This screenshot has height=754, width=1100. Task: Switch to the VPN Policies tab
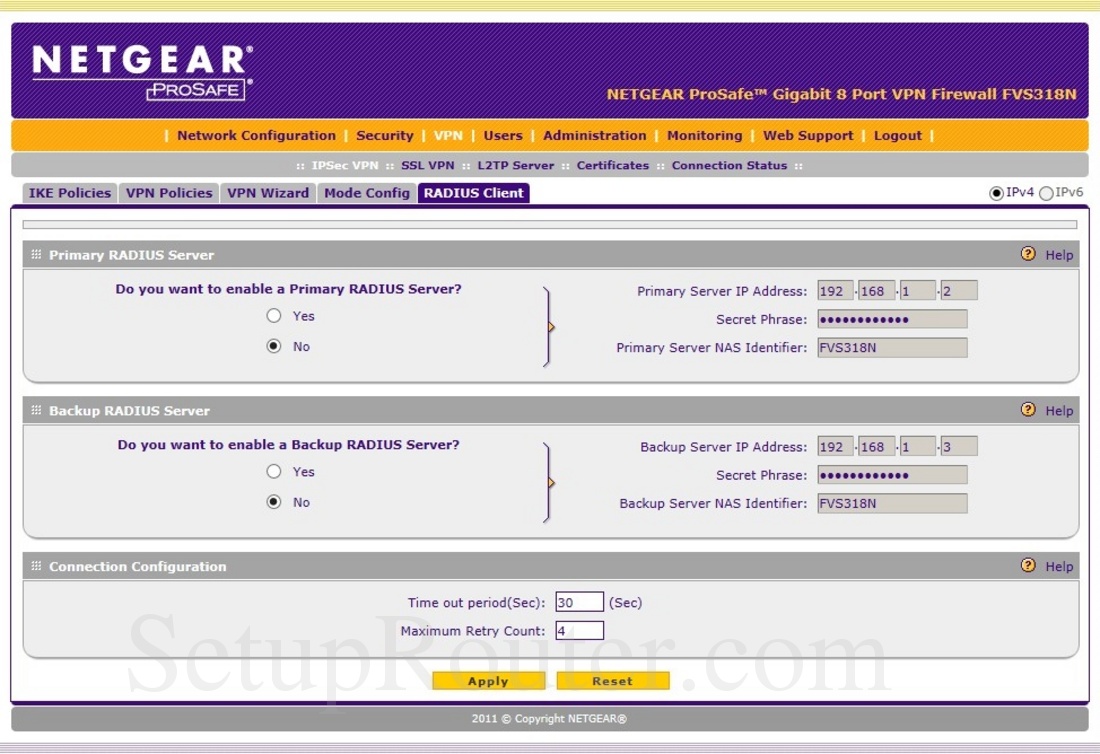coord(169,193)
